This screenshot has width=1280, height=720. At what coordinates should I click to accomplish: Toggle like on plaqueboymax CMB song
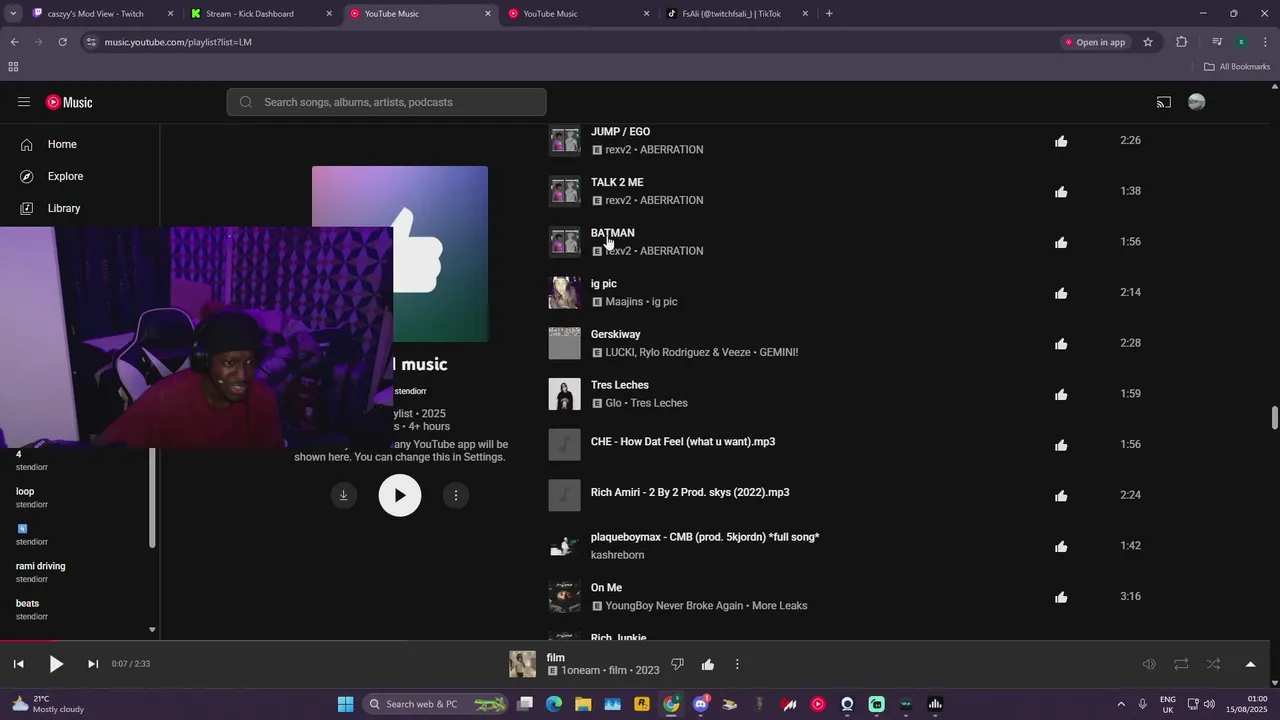coord(1061,546)
